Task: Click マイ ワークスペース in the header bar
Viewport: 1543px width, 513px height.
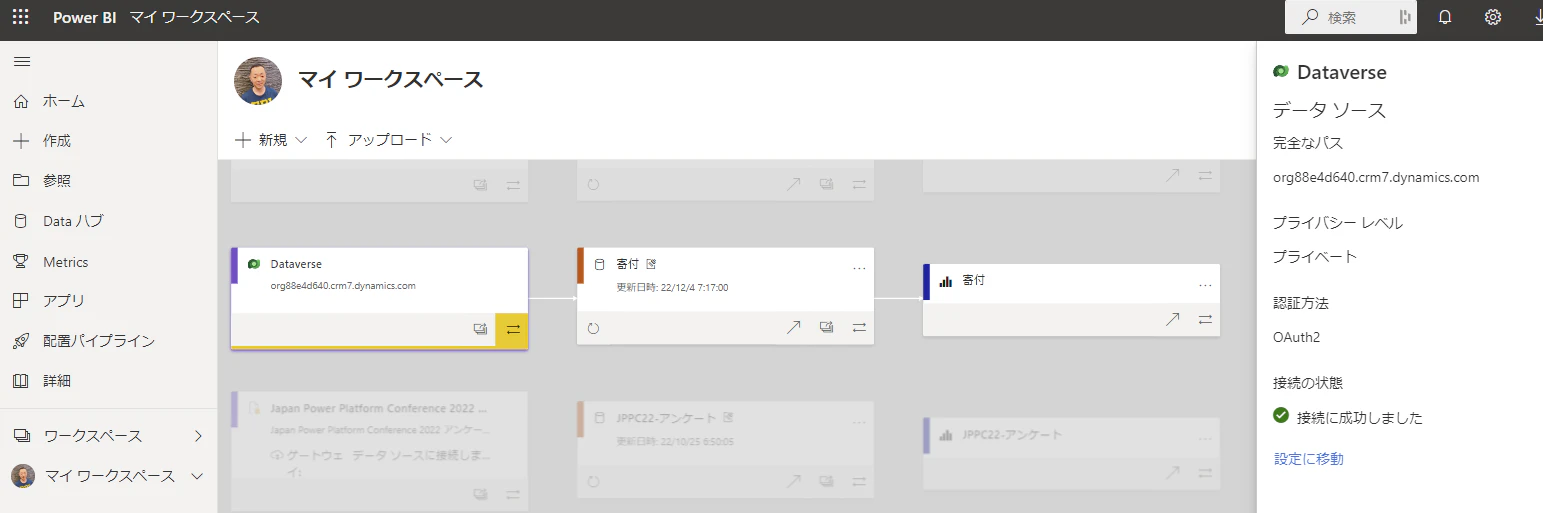Action: click(194, 17)
